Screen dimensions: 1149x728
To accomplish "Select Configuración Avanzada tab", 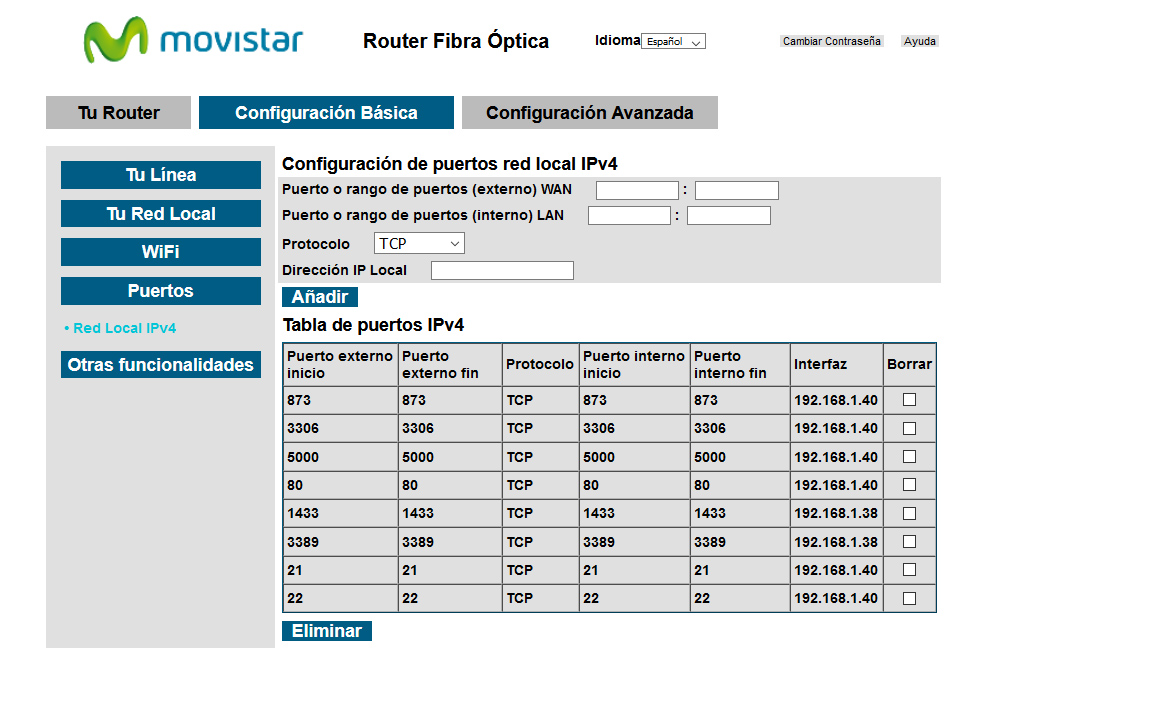I will tap(589, 113).
